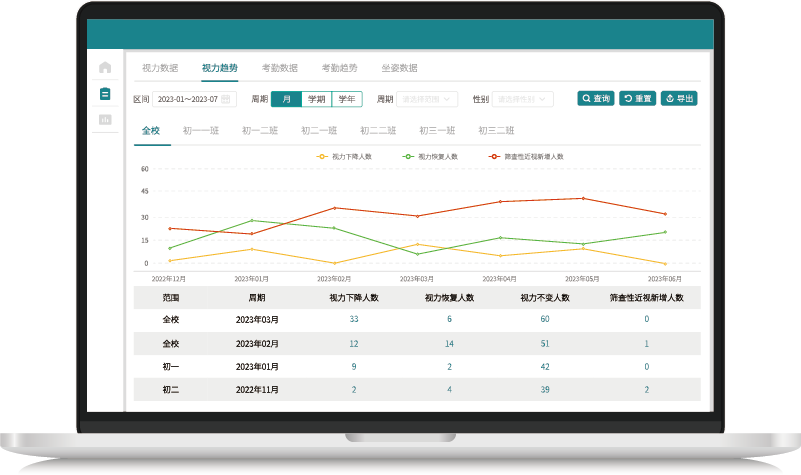Click red line data point at 2023年05月
801x475 pixels.
click(583, 198)
